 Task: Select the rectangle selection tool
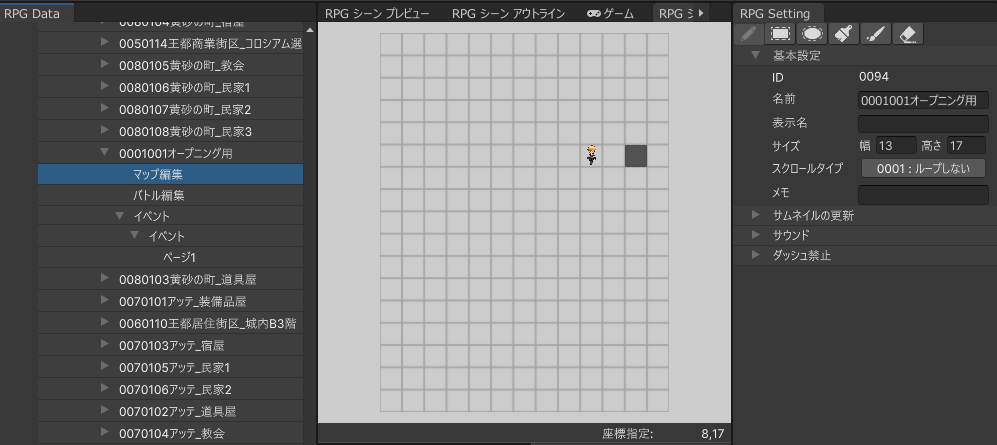(780, 34)
